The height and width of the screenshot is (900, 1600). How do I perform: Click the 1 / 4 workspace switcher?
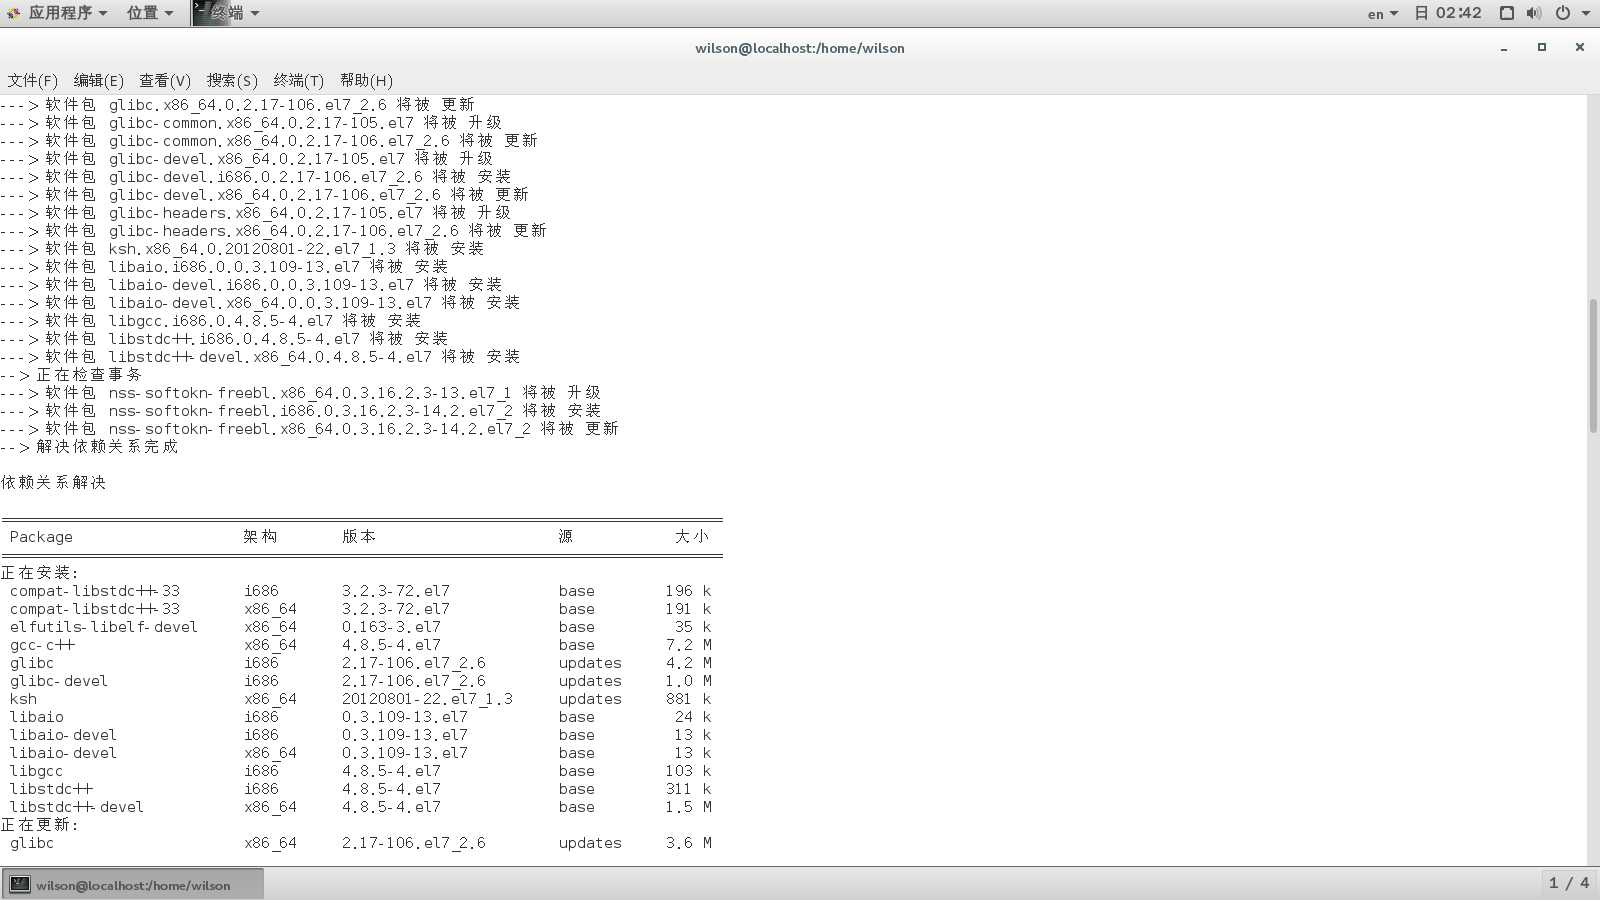(x=1568, y=883)
